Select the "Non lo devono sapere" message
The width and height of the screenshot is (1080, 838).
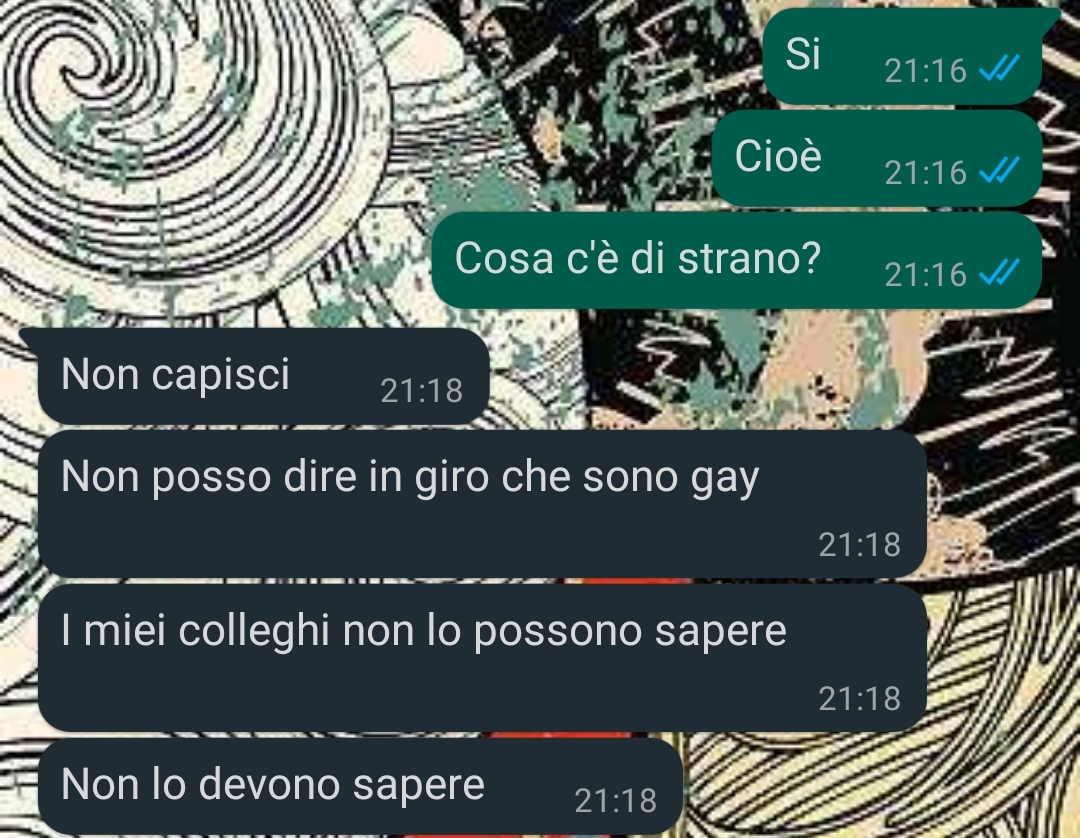pos(360,786)
